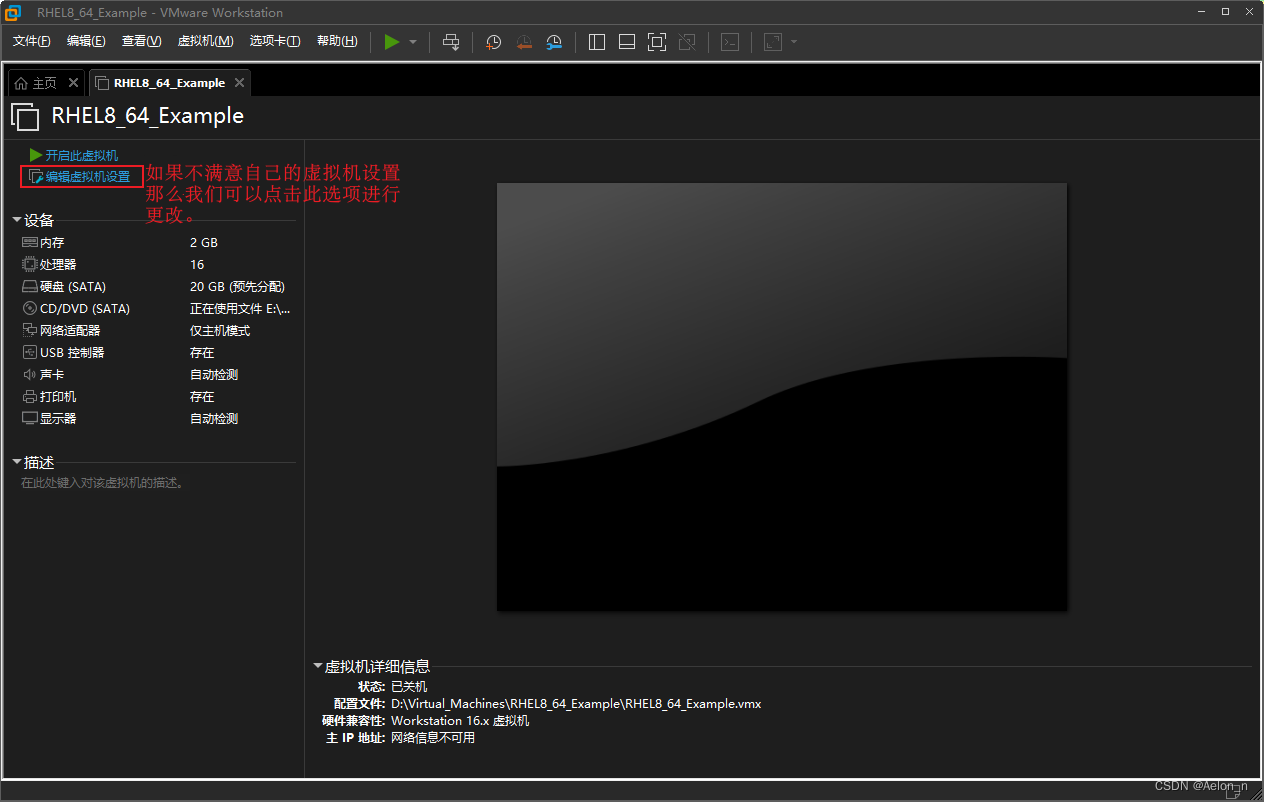
Task: Enter full screen mode icon
Action: click(657, 41)
